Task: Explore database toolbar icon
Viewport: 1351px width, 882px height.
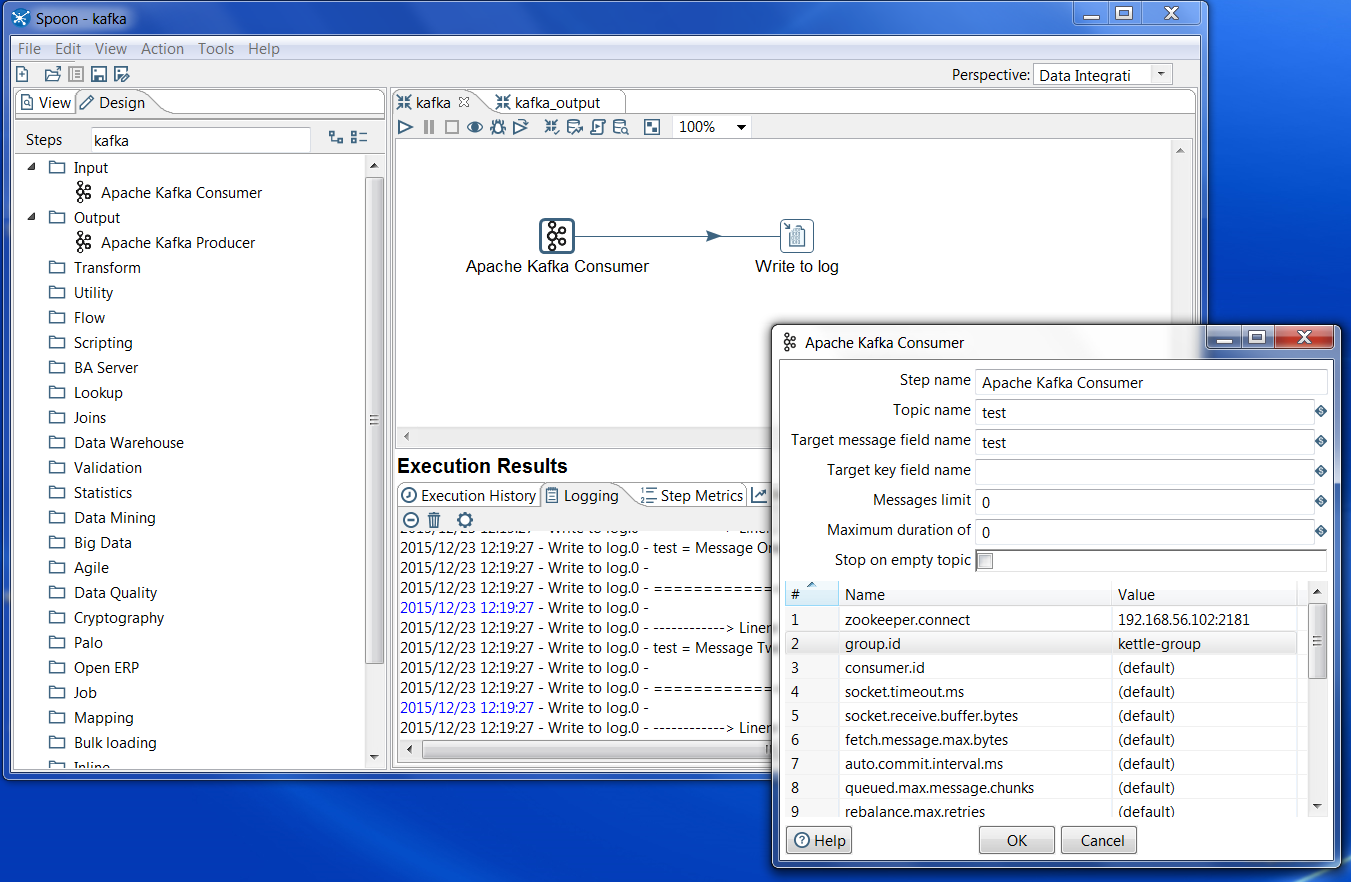Action: point(621,127)
